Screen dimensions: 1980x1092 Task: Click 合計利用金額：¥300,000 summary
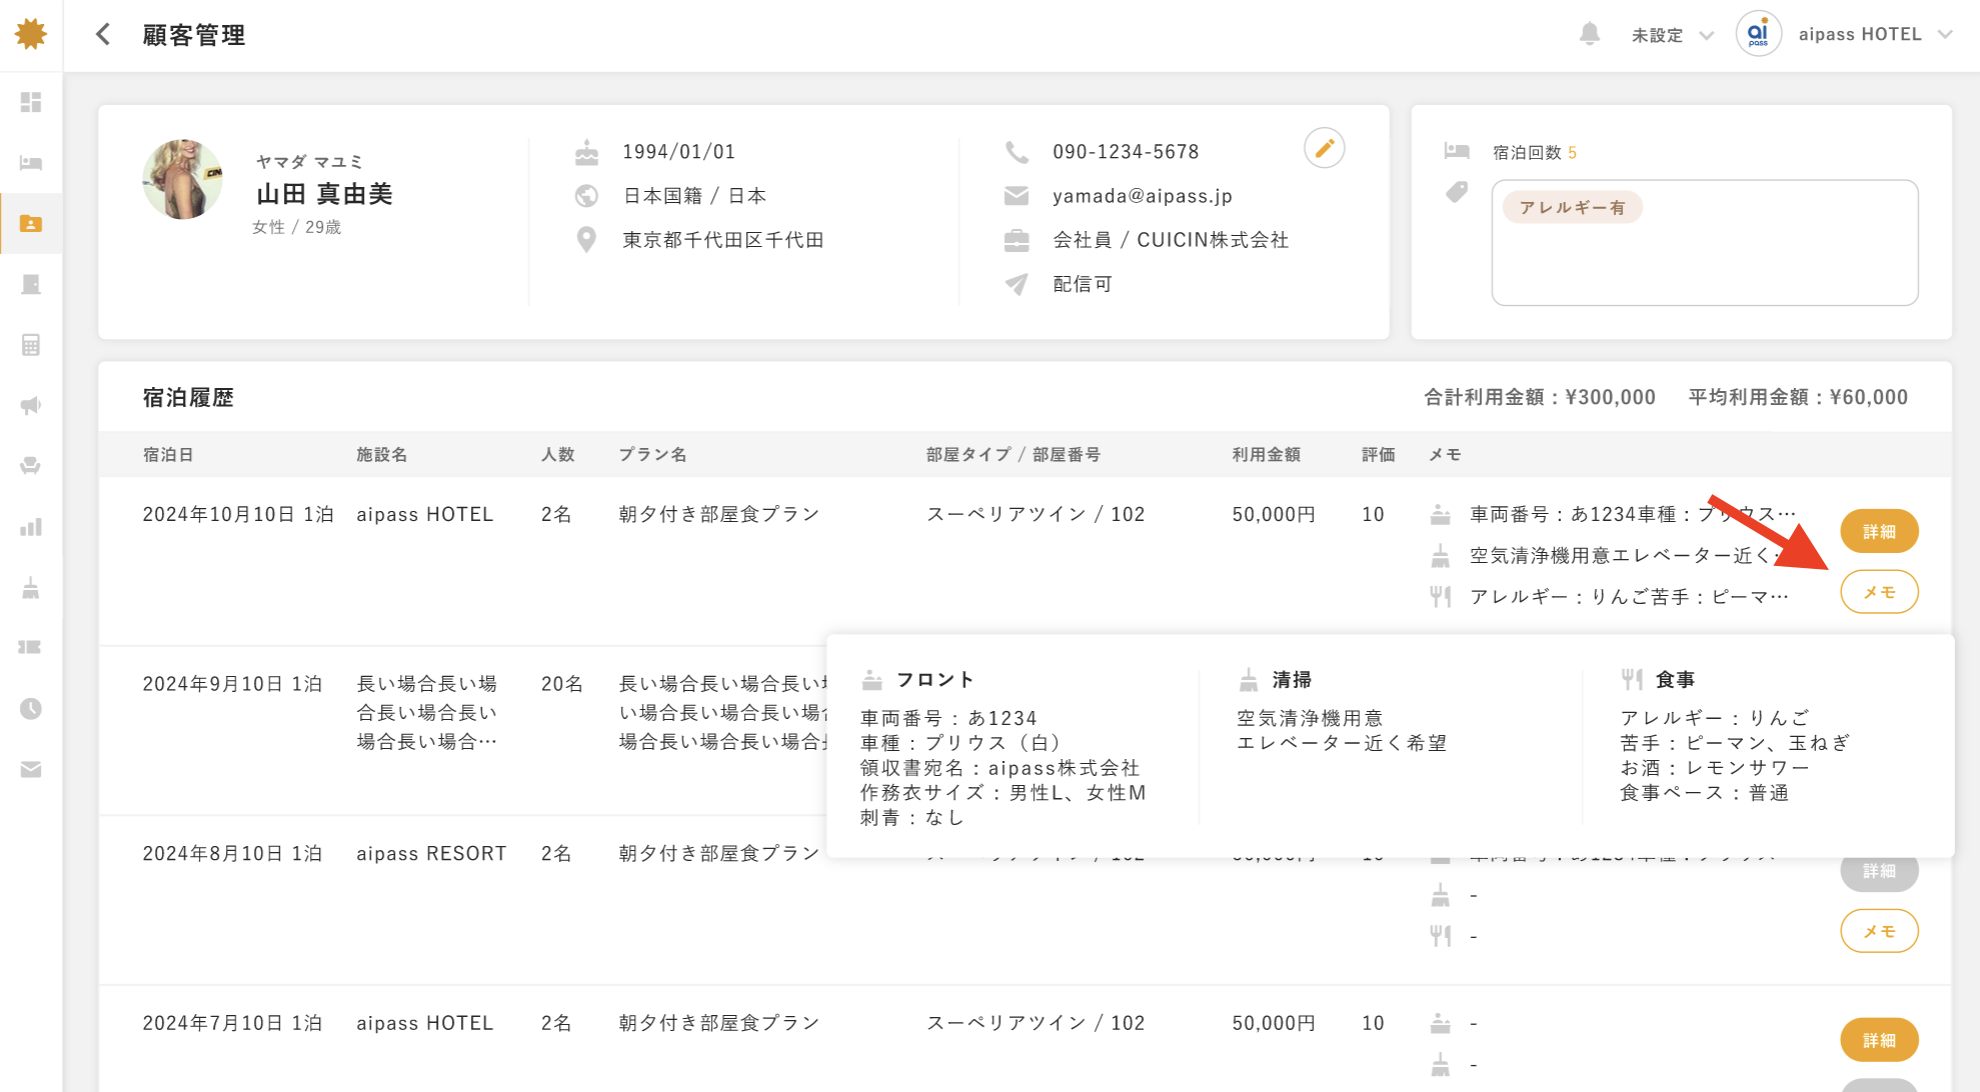pyautogui.click(x=1539, y=398)
